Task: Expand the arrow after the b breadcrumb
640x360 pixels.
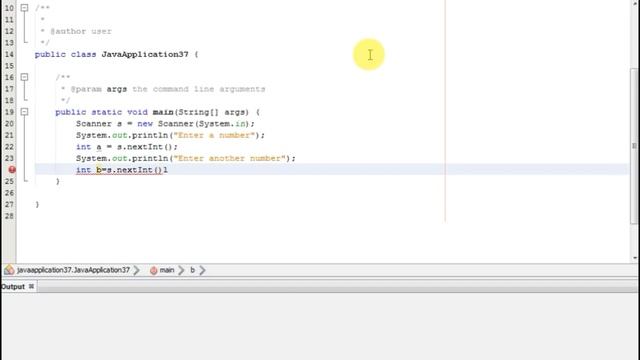Action: (202, 270)
